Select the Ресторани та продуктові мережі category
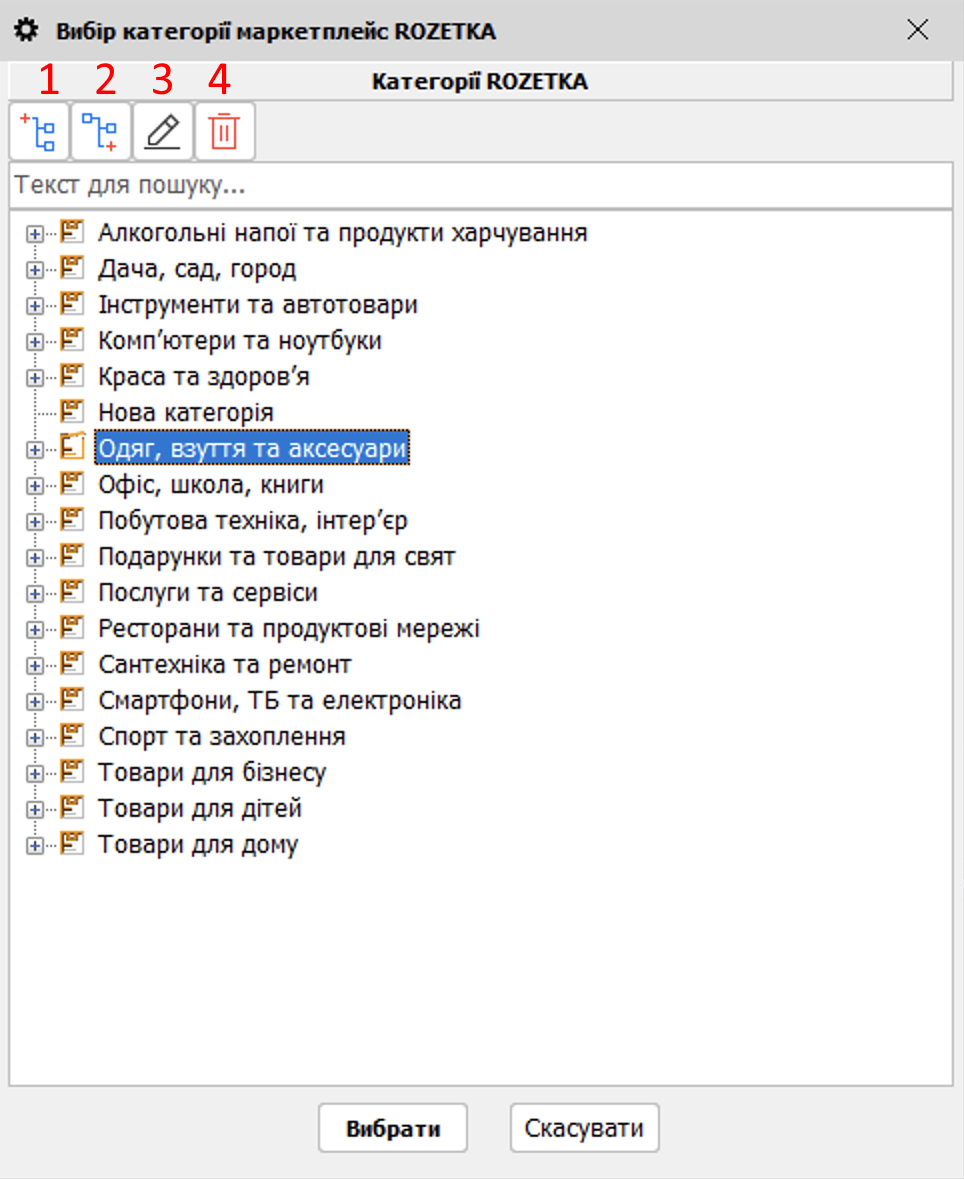964x1180 pixels. click(x=289, y=628)
